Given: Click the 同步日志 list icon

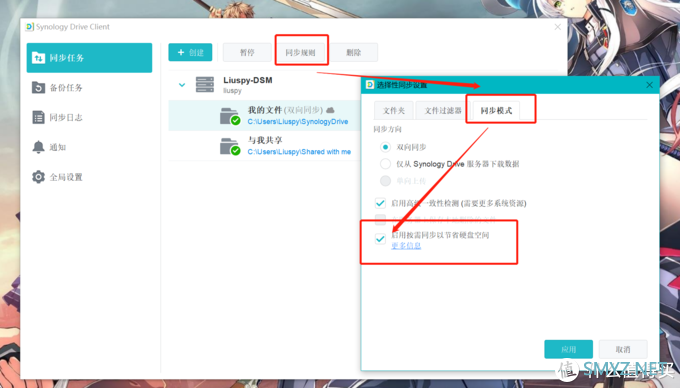Looking at the screenshot, I should 38,117.
